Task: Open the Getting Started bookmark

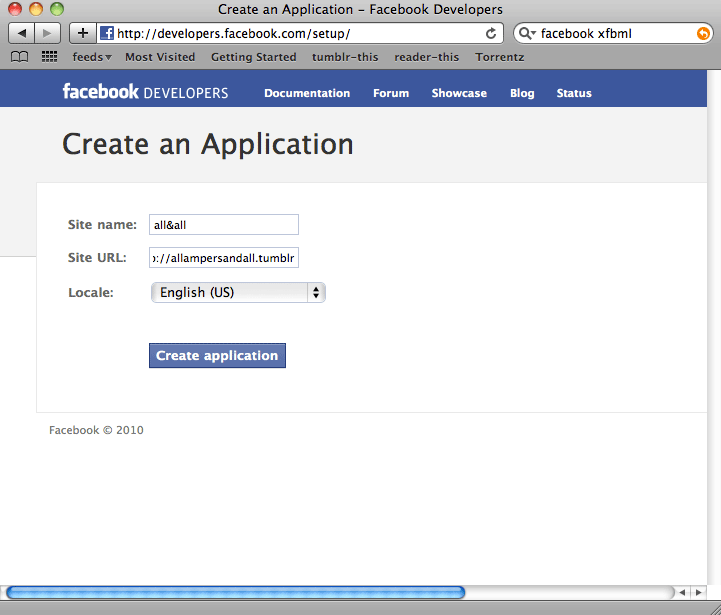Action: [253, 57]
